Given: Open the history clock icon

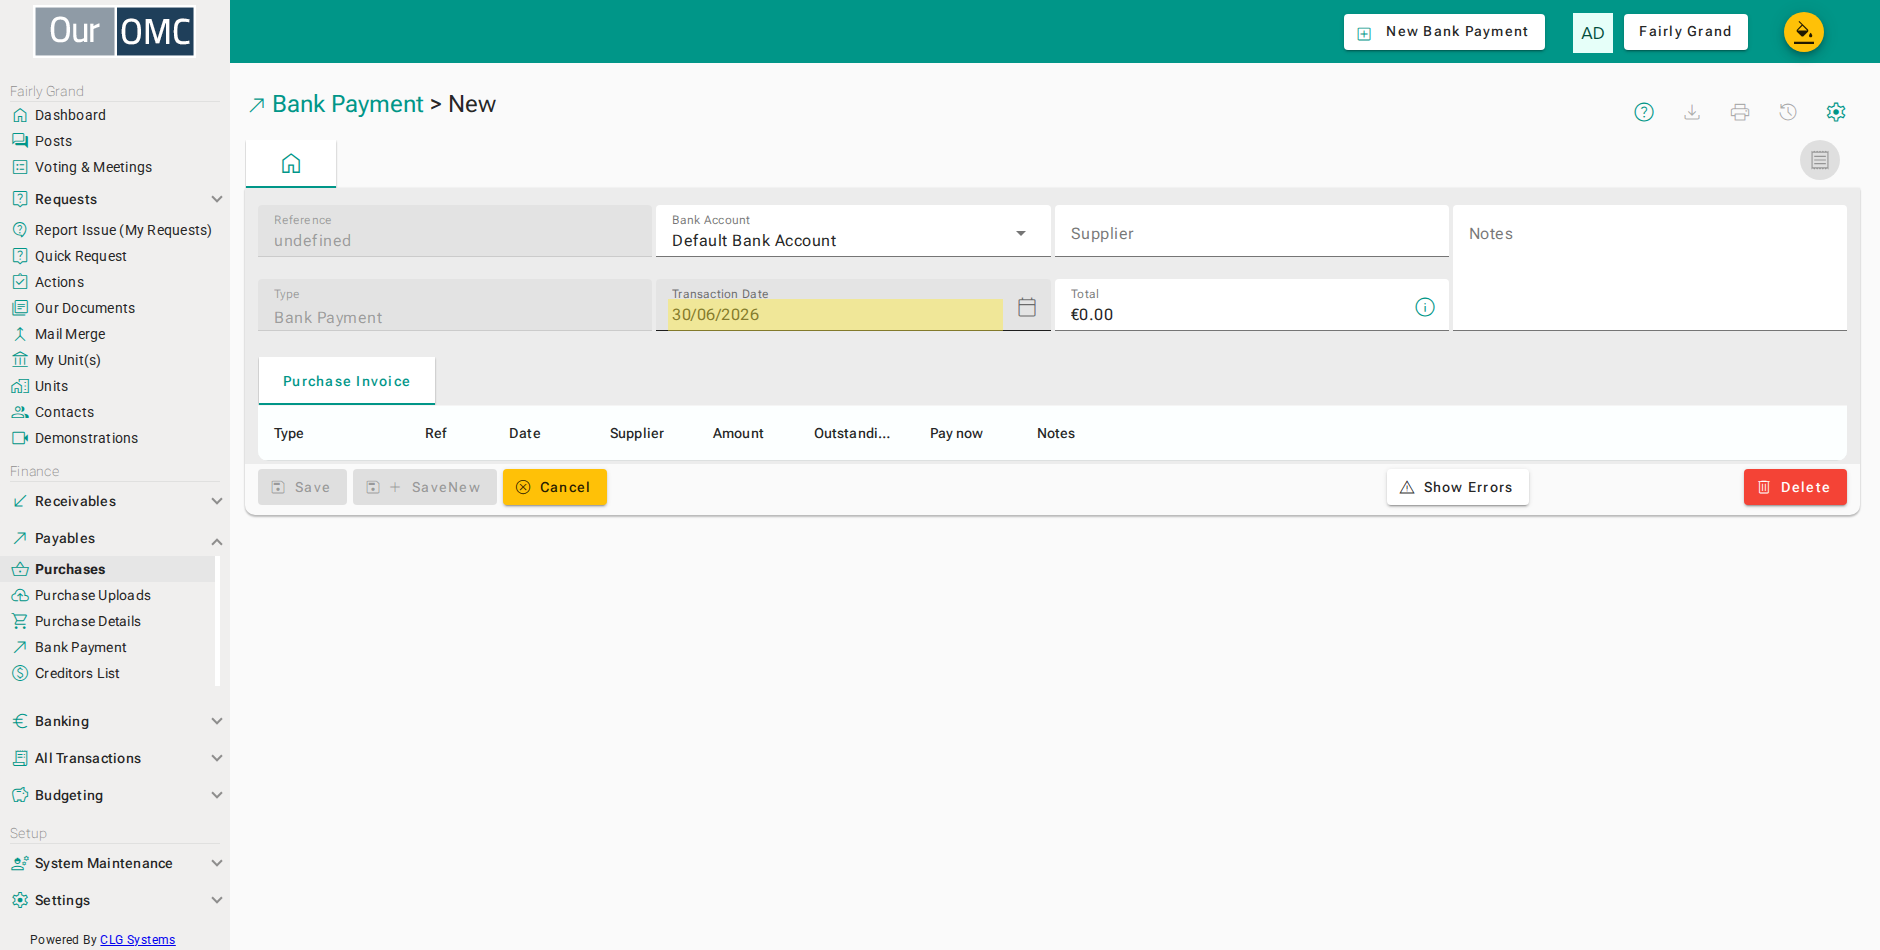Looking at the screenshot, I should coord(1788,112).
